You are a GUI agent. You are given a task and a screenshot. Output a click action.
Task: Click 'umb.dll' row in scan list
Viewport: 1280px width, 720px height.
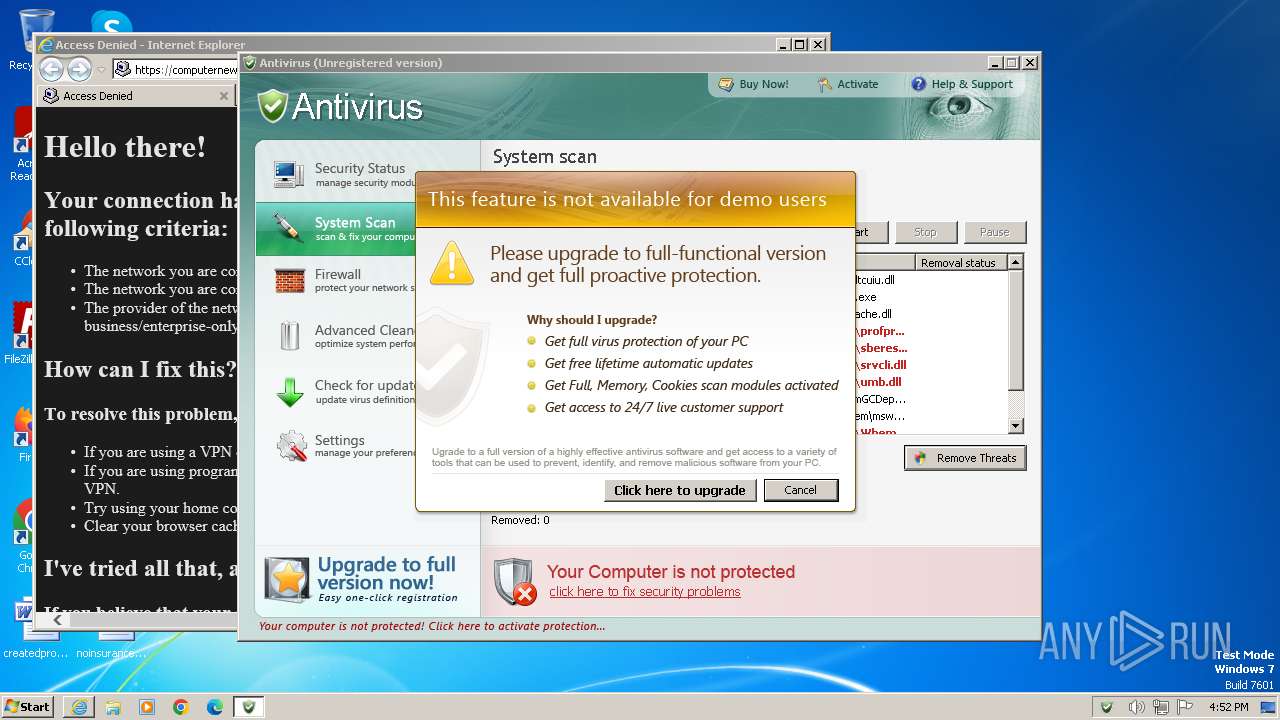[x=881, y=382]
